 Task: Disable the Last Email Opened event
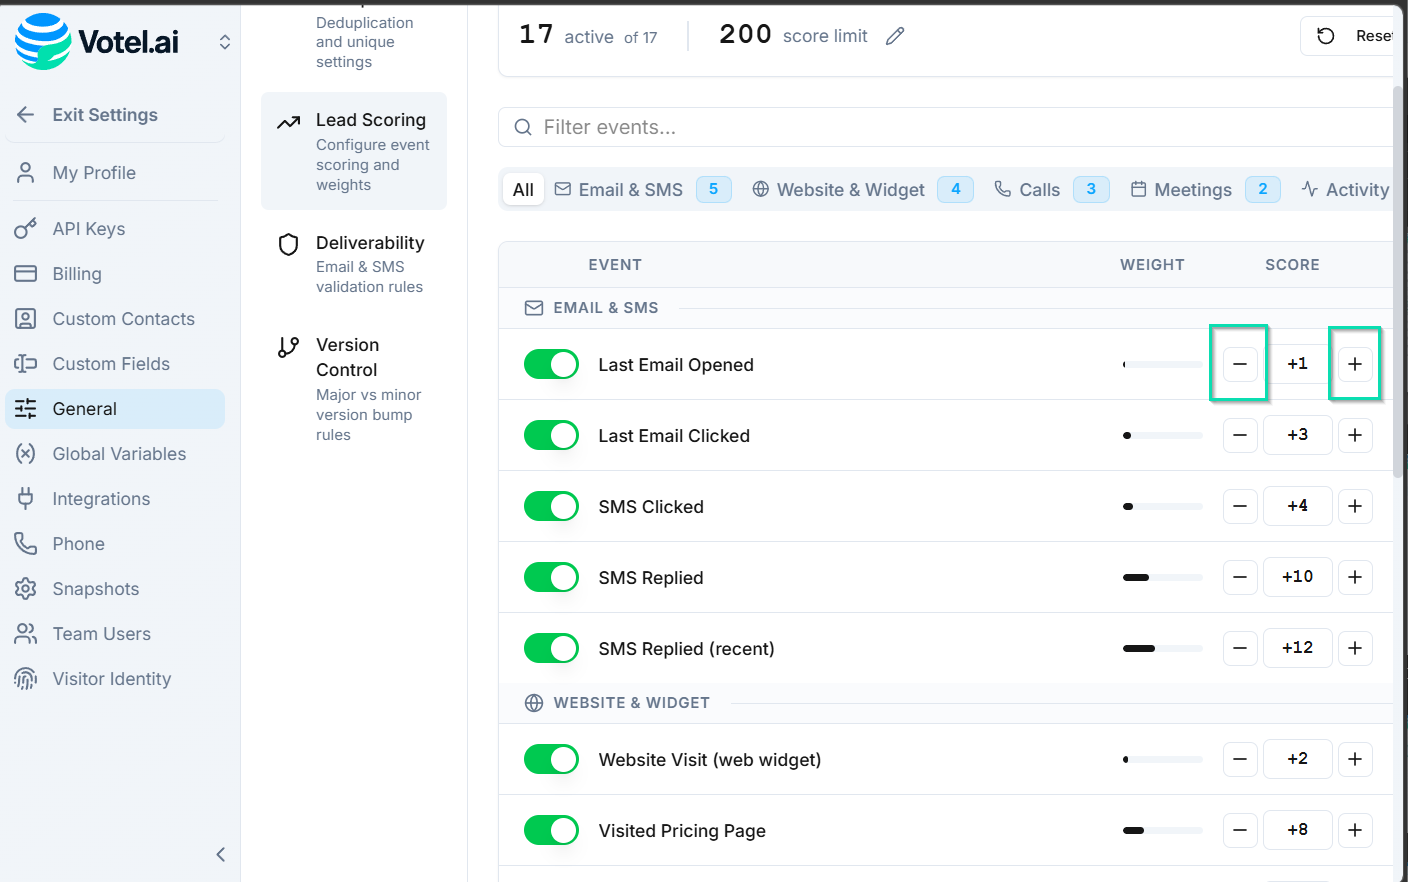551,364
